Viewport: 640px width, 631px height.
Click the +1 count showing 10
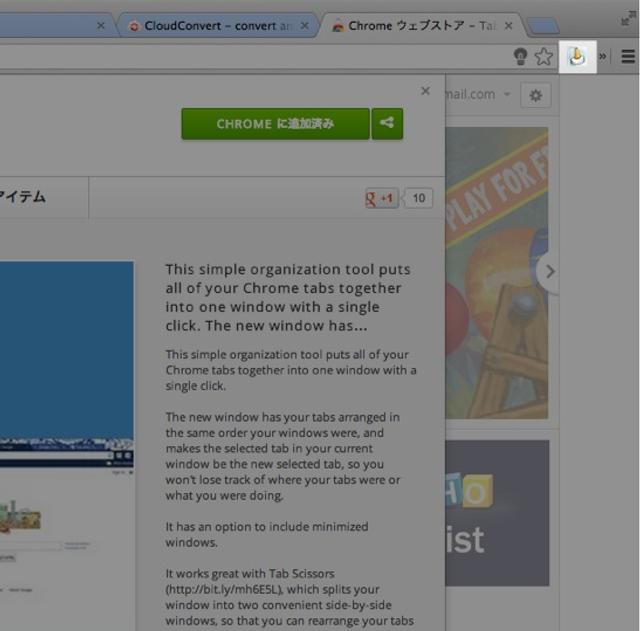(419, 198)
